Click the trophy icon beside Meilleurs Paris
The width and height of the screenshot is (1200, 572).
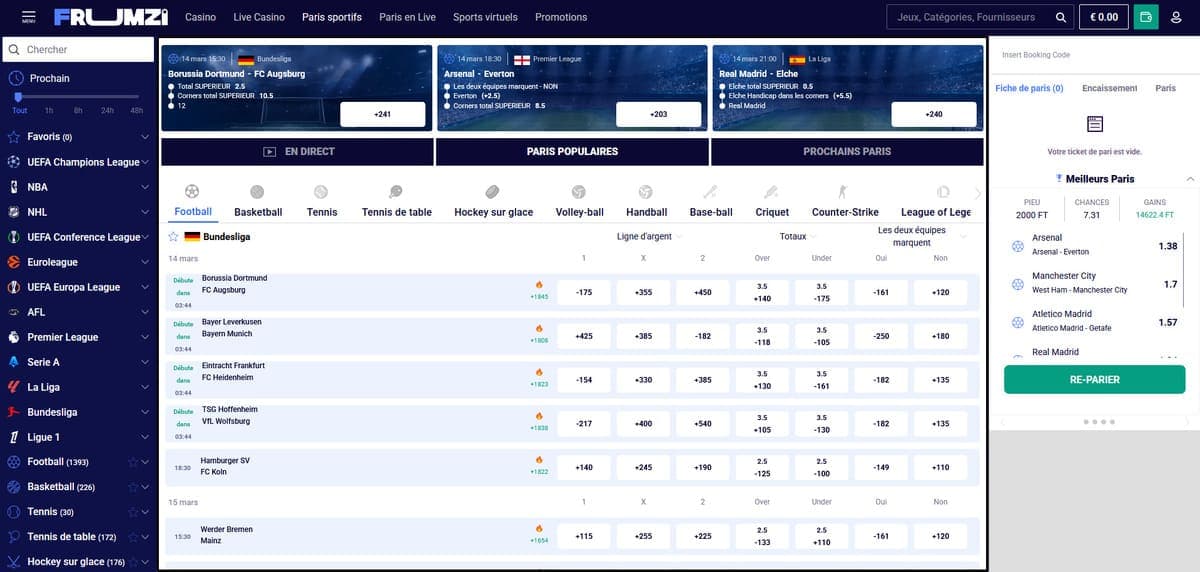pos(1059,178)
